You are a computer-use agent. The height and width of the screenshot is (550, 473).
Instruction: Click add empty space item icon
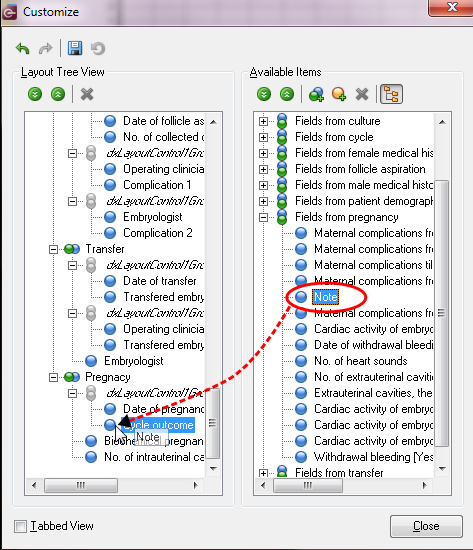pos(339,94)
